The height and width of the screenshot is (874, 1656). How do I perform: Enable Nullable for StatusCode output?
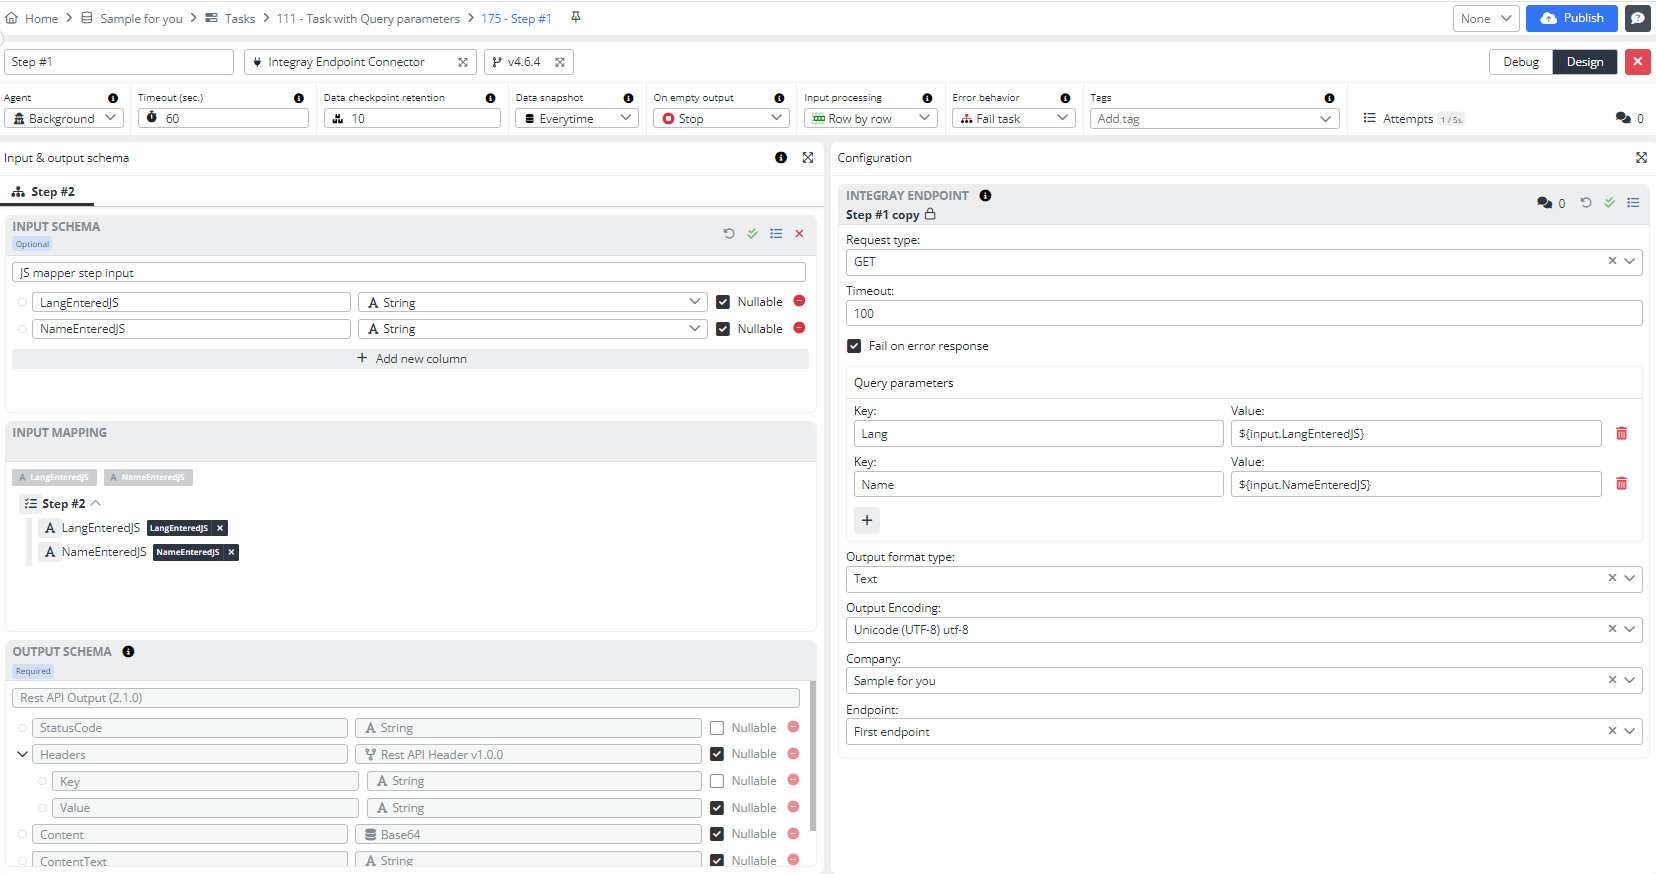717,728
